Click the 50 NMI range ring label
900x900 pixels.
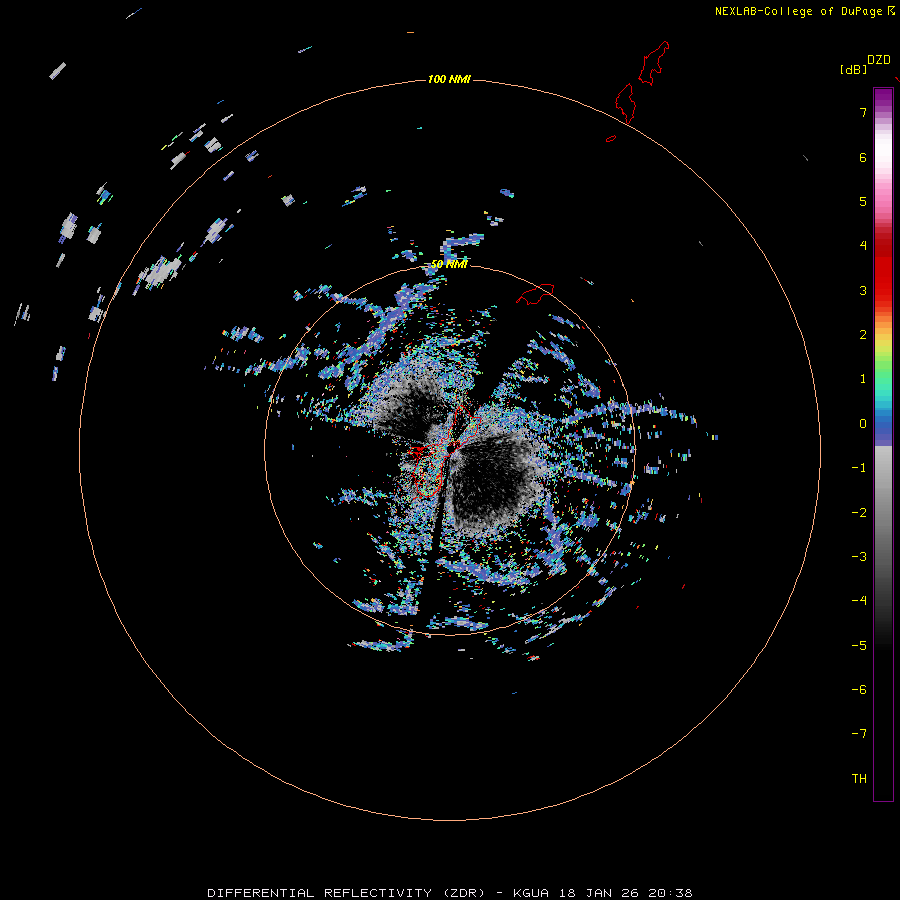coord(449,264)
